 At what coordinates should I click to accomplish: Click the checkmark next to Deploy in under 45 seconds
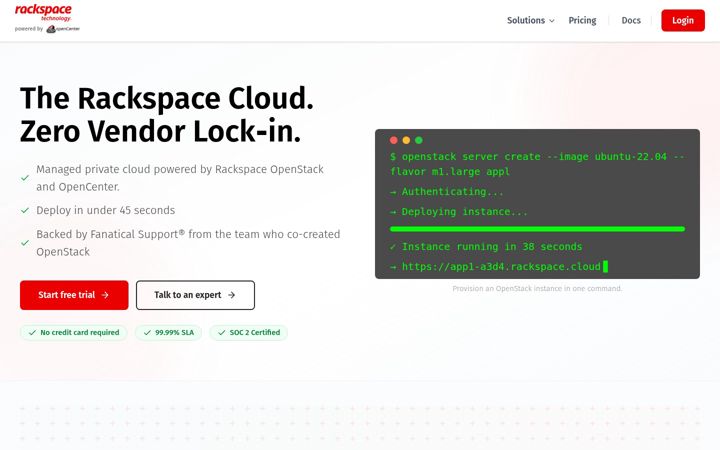pyautogui.click(x=25, y=210)
